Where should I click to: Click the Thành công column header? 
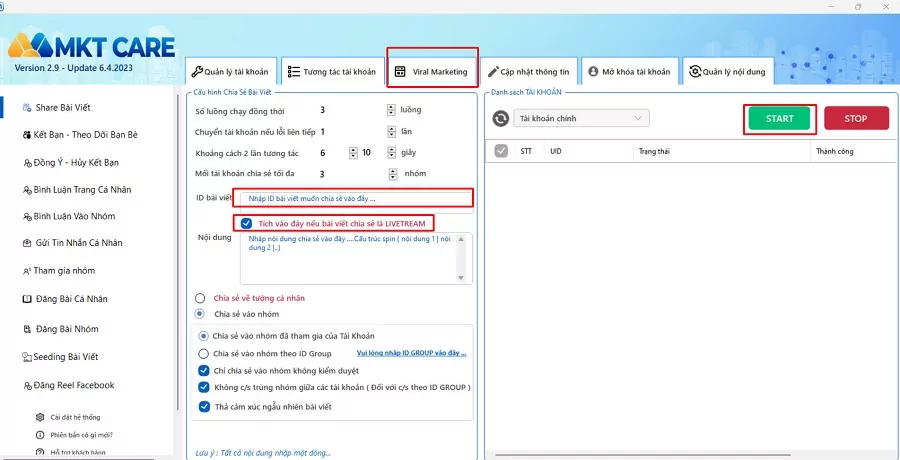coord(835,152)
